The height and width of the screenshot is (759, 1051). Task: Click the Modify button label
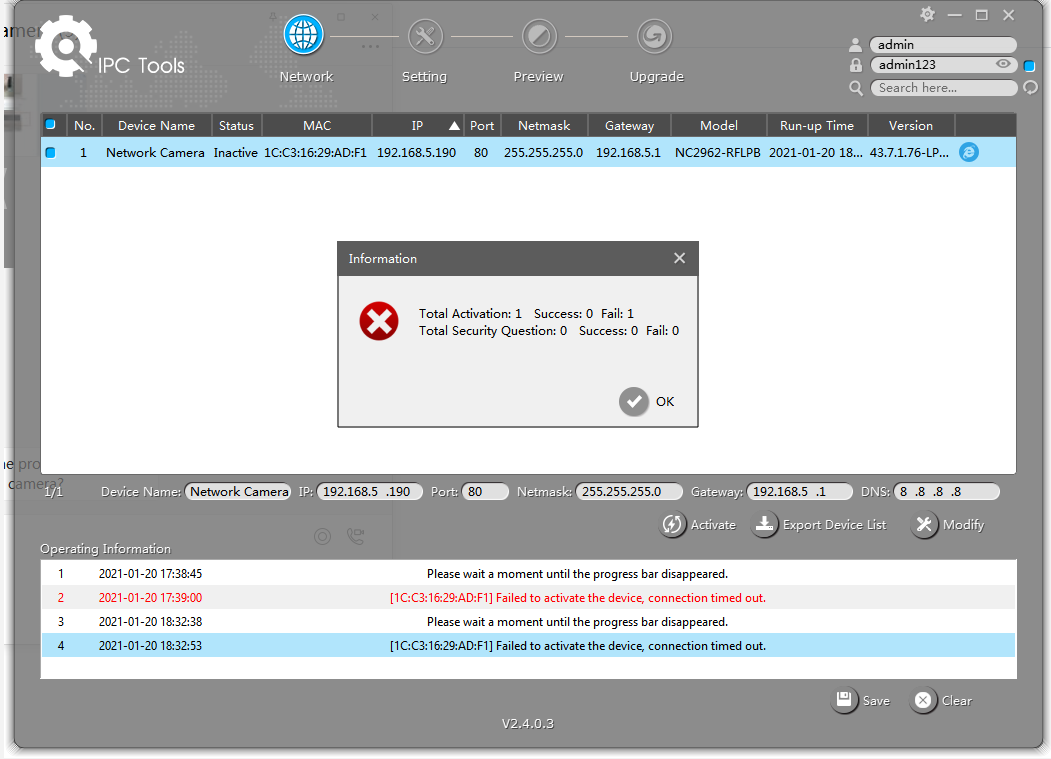tap(963, 525)
